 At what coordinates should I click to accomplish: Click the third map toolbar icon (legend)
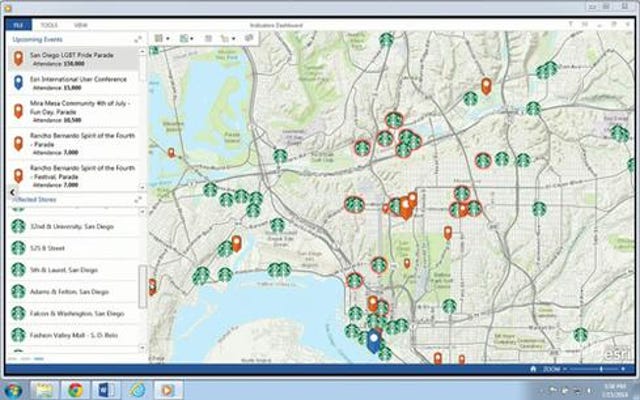pyautogui.click(x=208, y=38)
